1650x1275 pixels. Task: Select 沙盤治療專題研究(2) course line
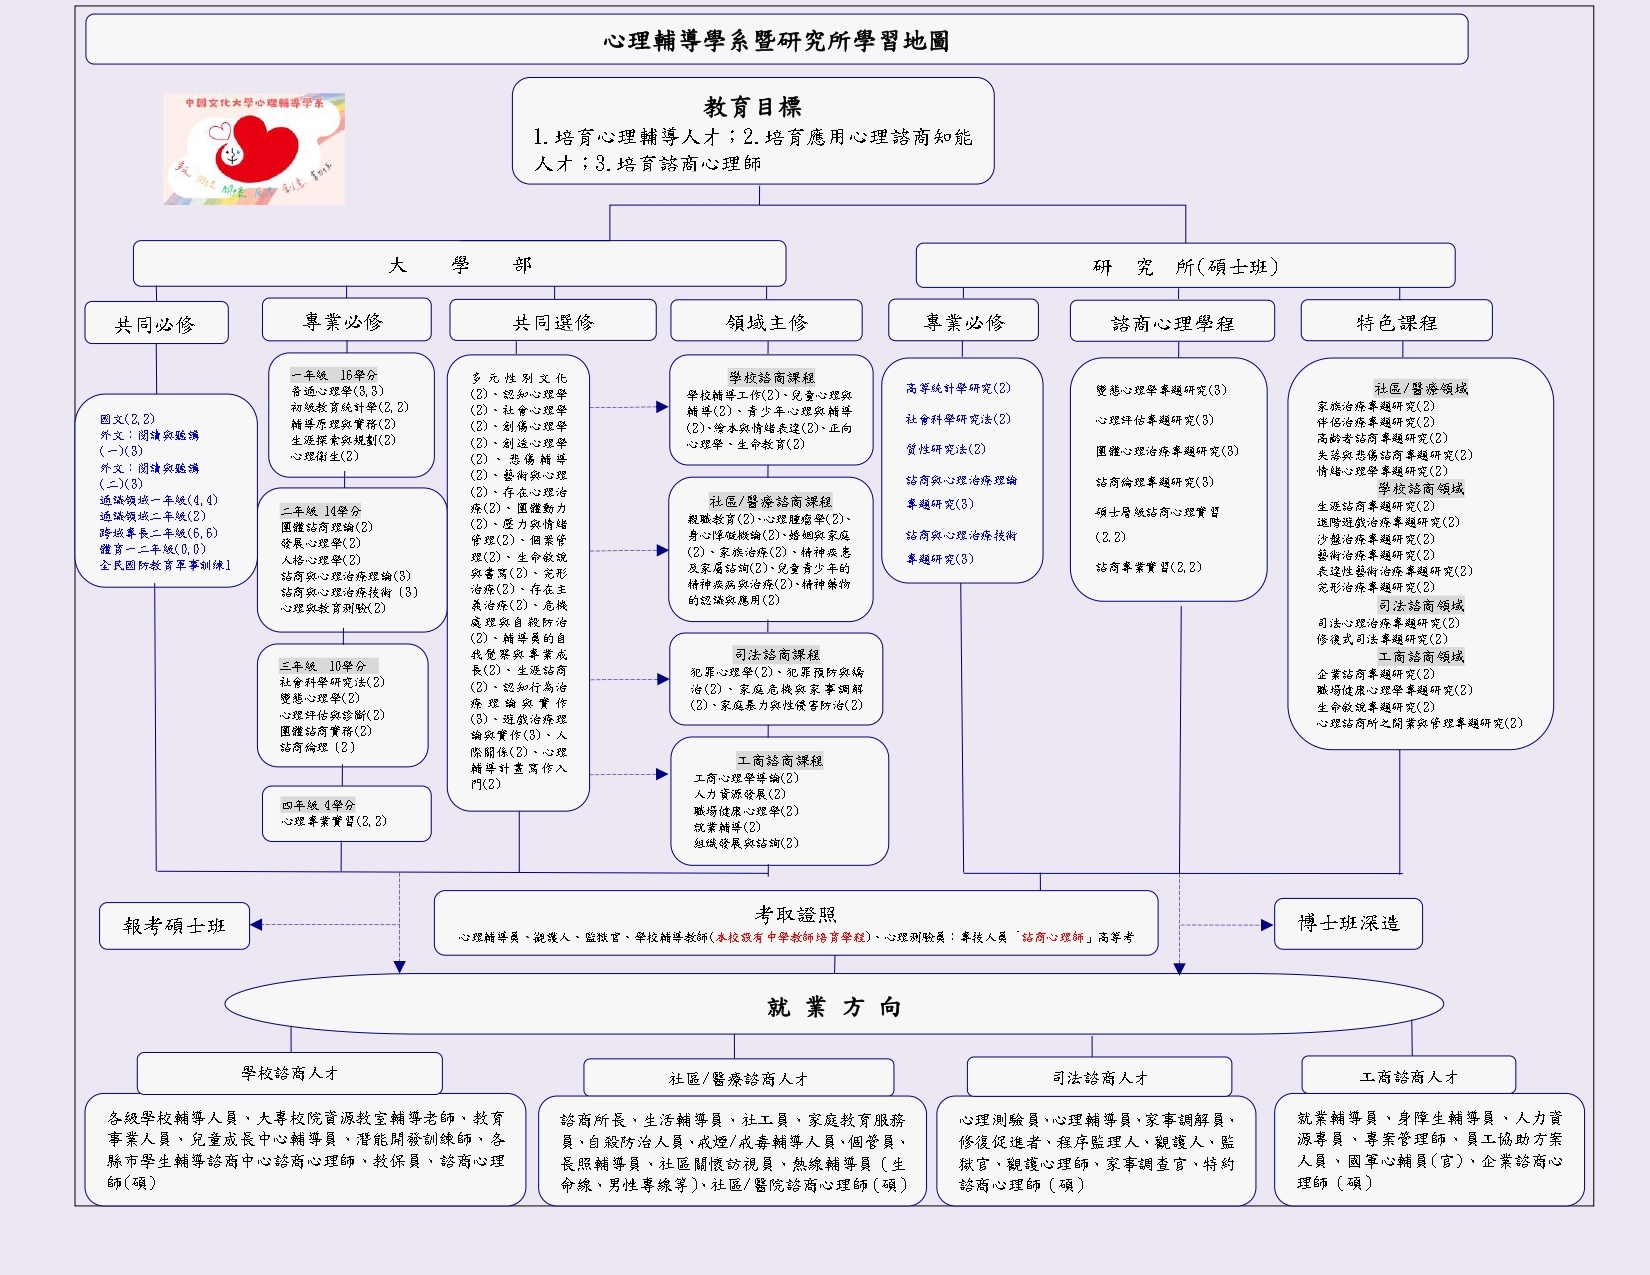tap(1376, 539)
